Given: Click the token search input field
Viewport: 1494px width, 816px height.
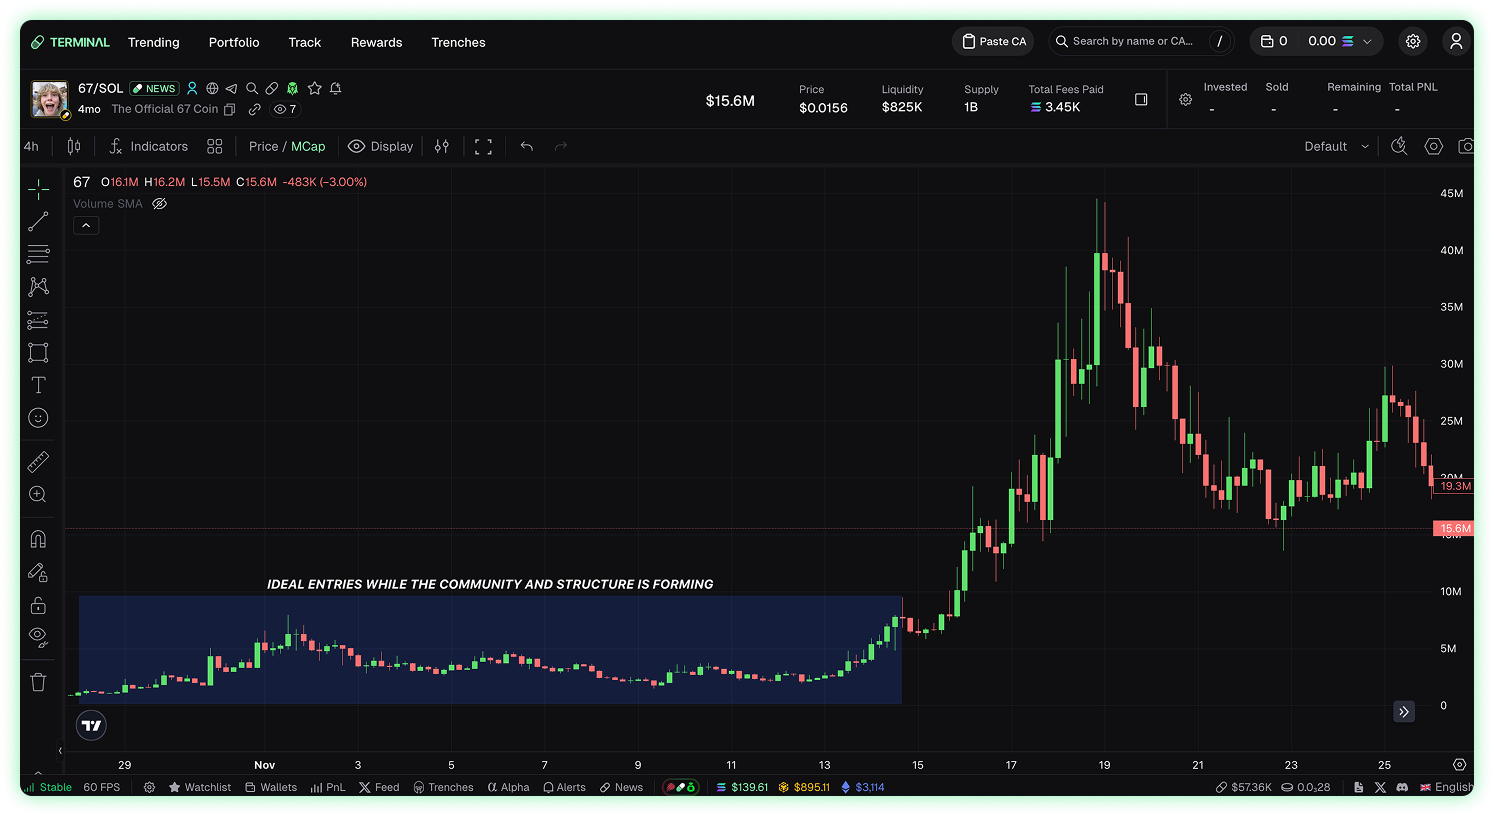Looking at the screenshot, I should 1132,41.
